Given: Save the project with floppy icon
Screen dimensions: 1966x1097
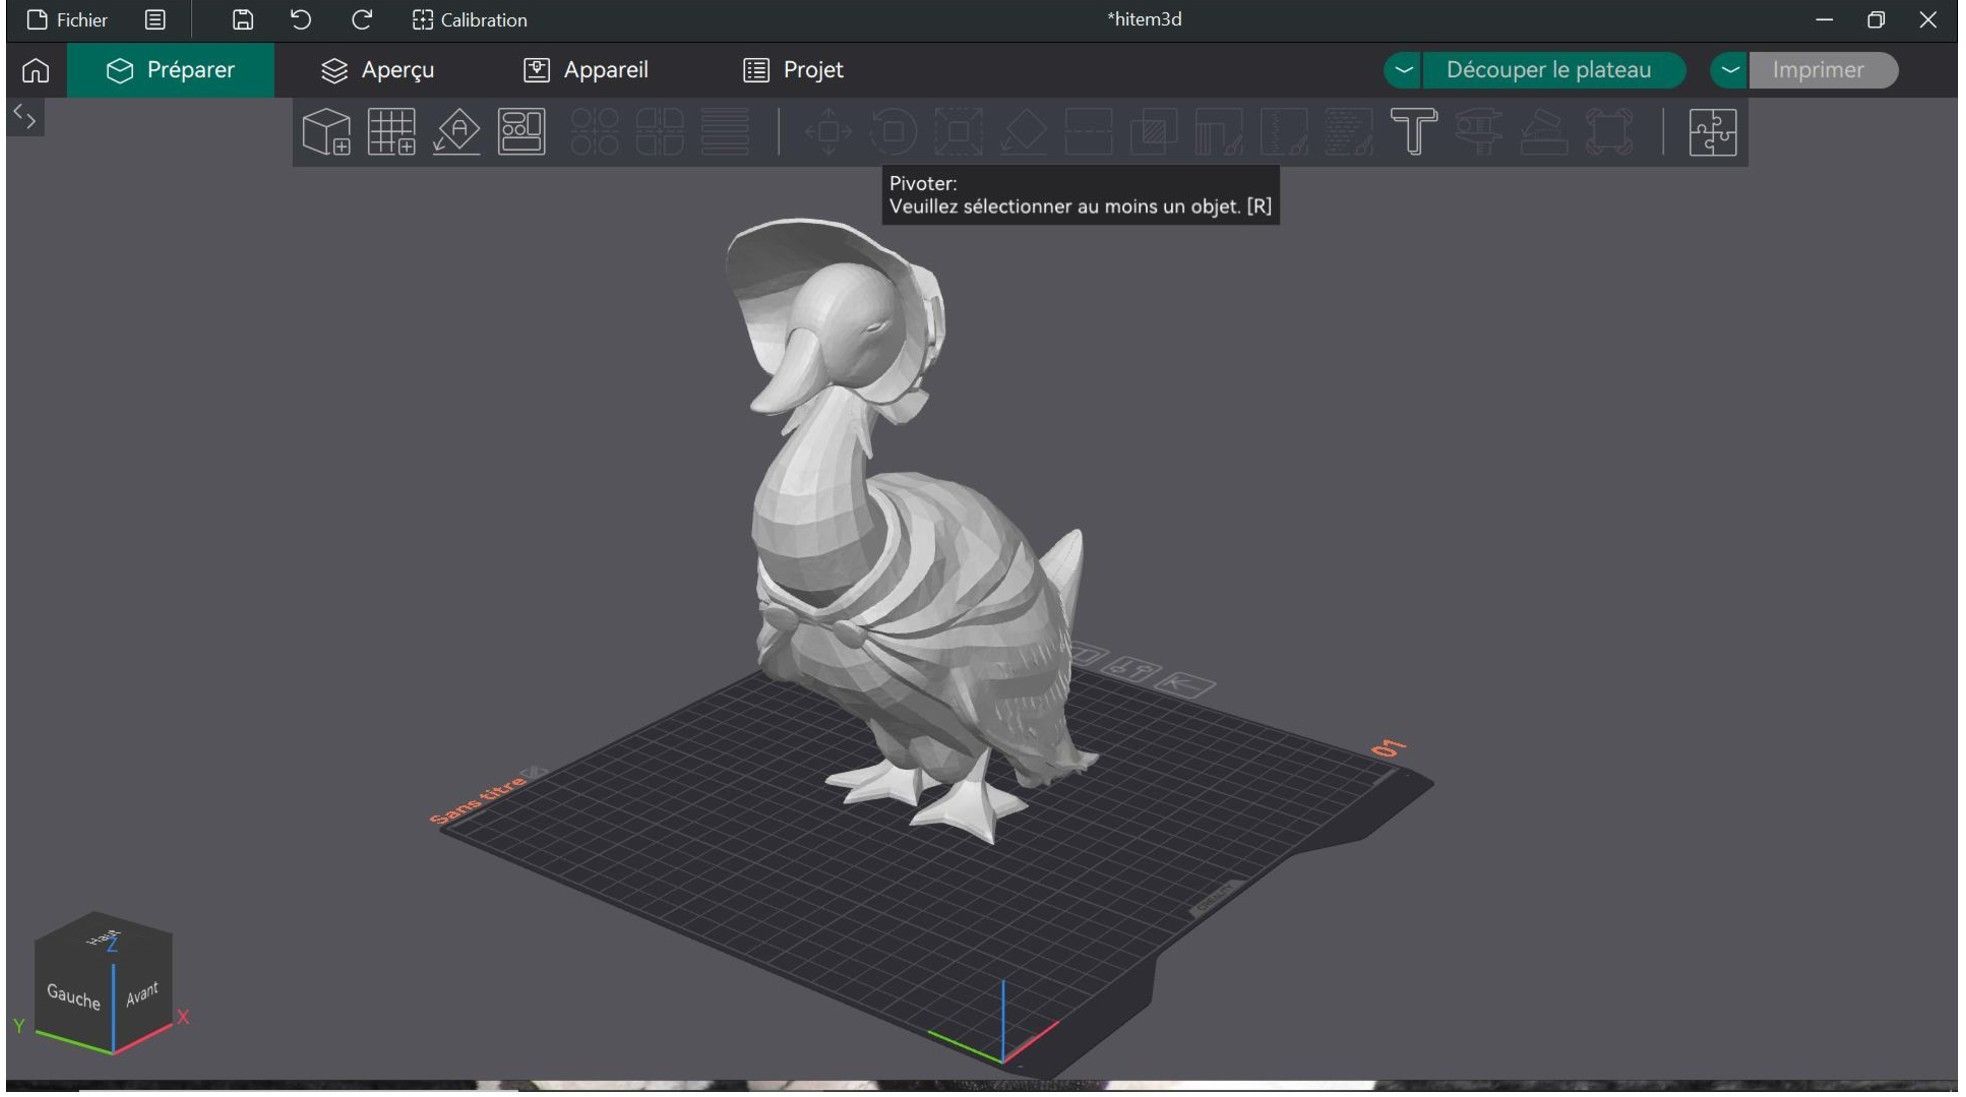Looking at the screenshot, I should click(242, 20).
